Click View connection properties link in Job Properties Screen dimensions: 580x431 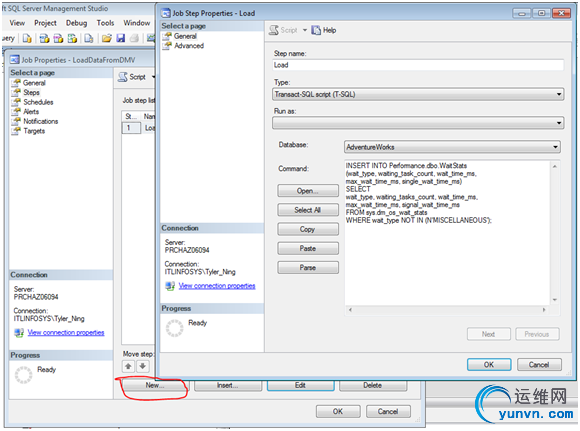tap(66, 333)
